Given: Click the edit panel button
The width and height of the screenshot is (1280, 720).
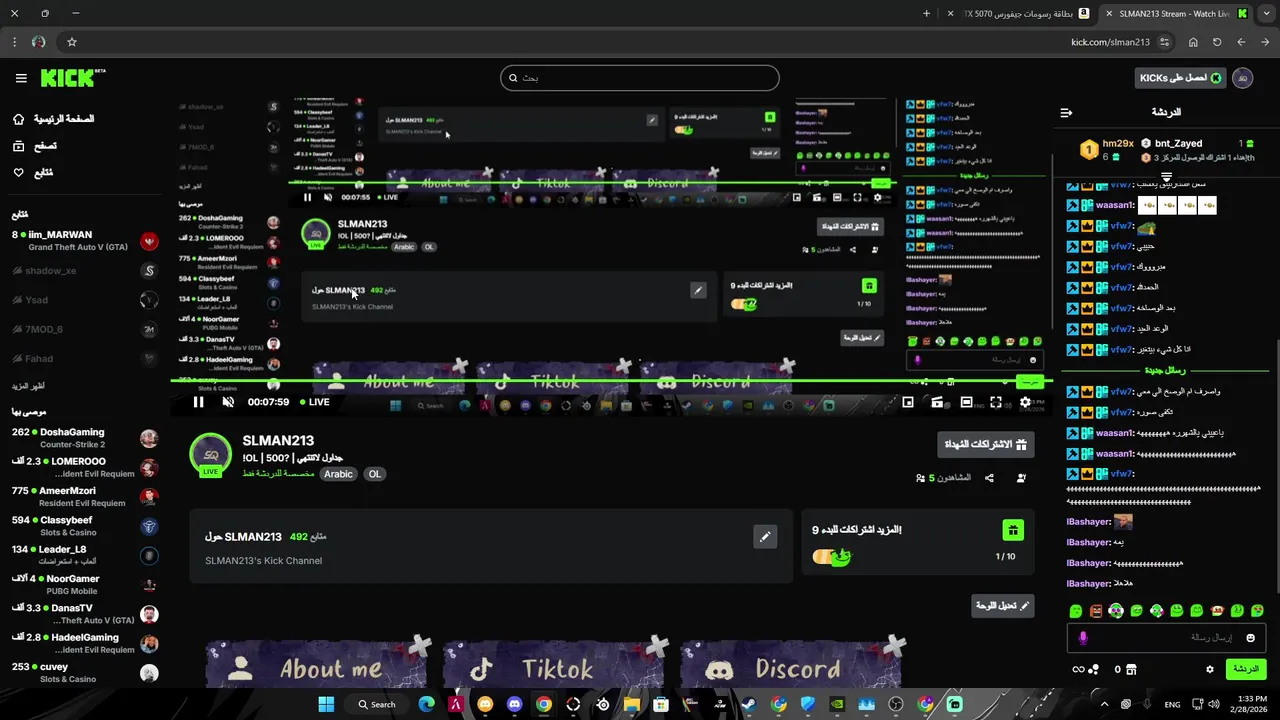Looking at the screenshot, I should tap(1003, 606).
